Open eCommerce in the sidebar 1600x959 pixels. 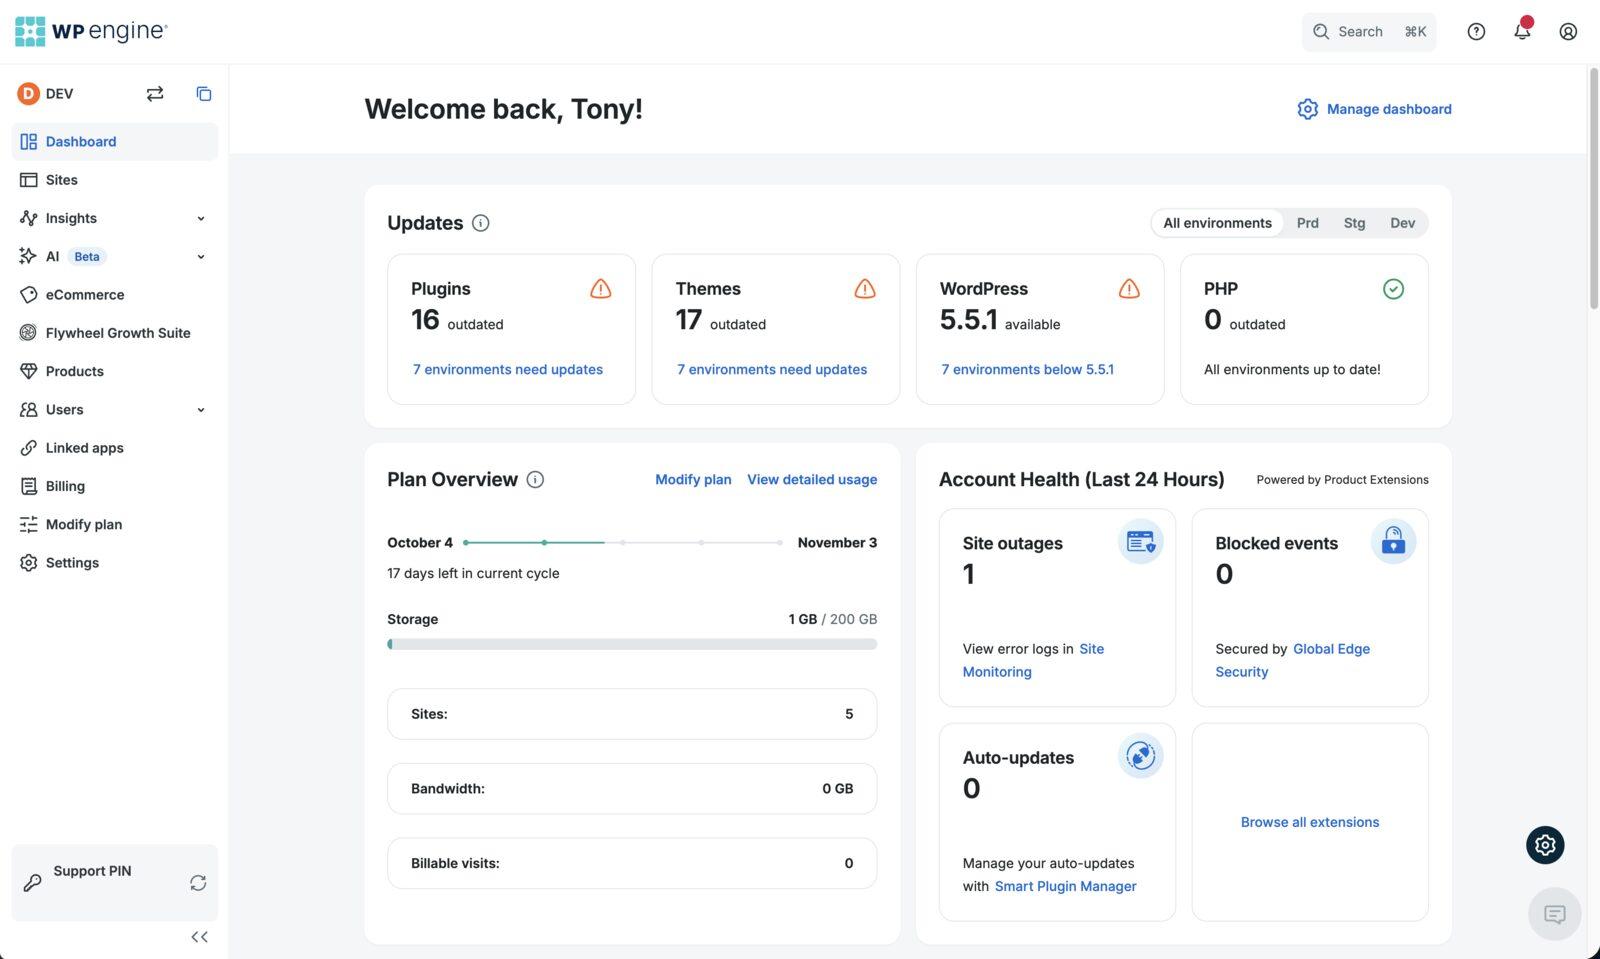click(114, 295)
